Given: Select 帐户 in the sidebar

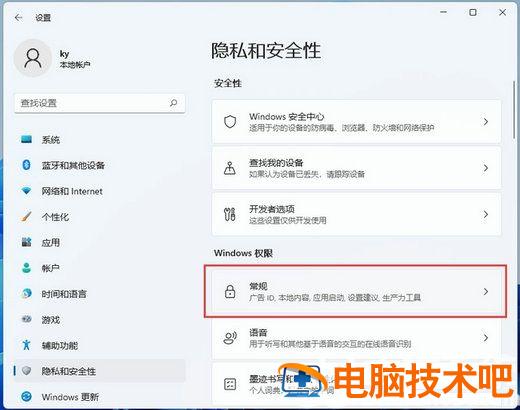Looking at the screenshot, I should tap(100, 268).
